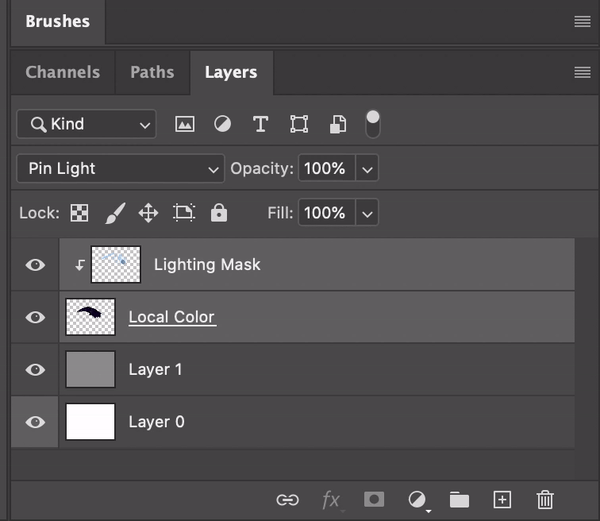
Task: Toggle layer filtering switch on/off
Action: (373, 124)
